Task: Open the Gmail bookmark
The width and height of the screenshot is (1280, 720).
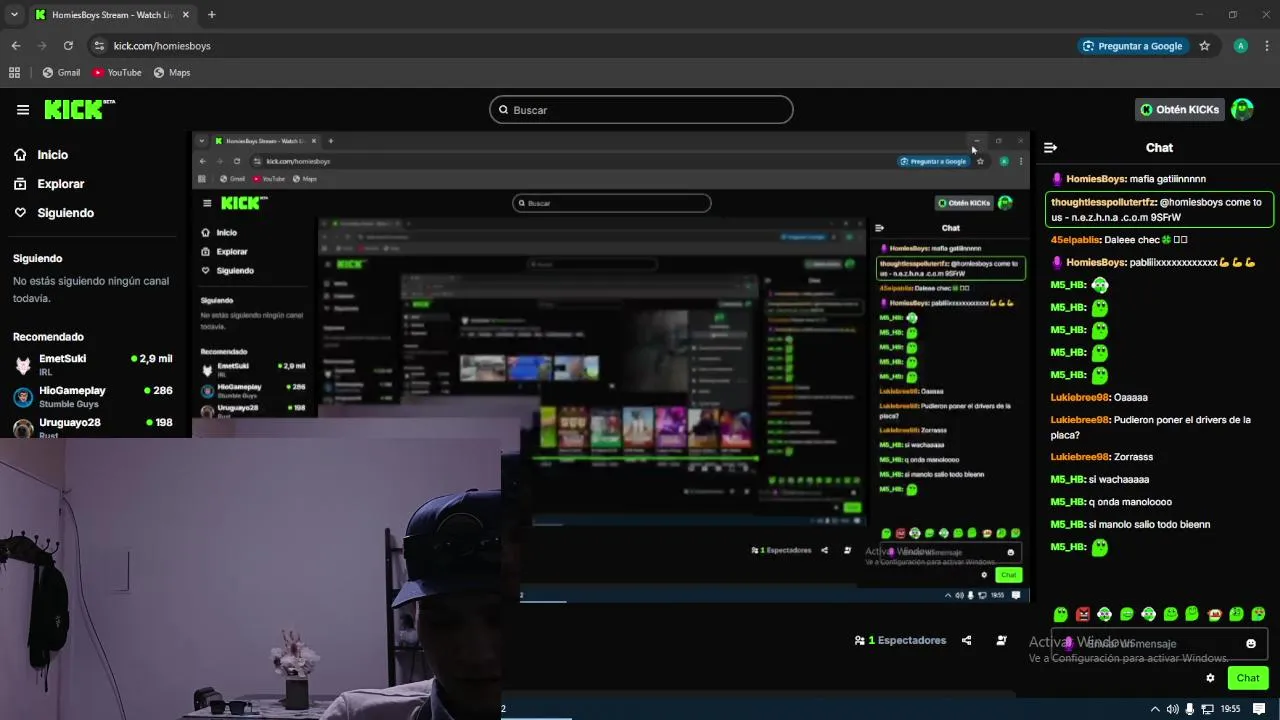Action: [x=61, y=73]
